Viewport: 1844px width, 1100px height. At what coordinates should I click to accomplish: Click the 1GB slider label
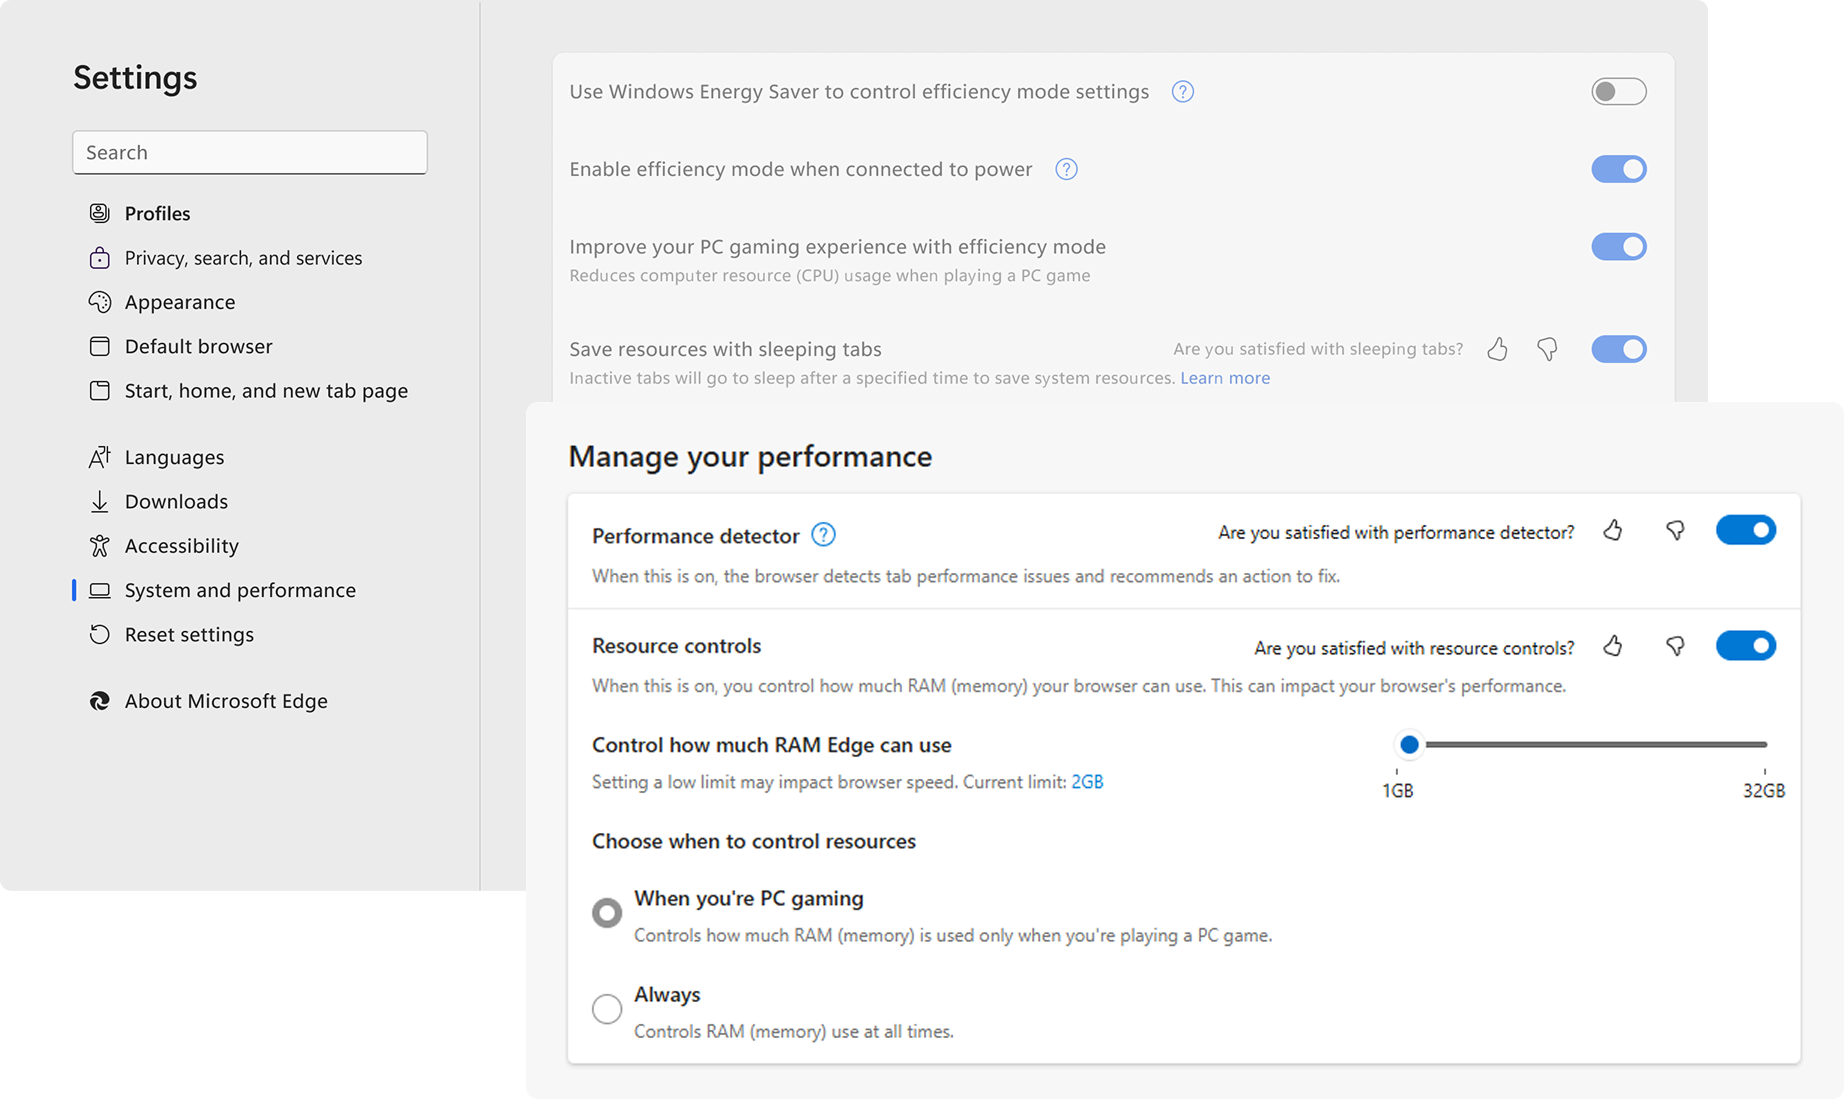[1397, 791]
